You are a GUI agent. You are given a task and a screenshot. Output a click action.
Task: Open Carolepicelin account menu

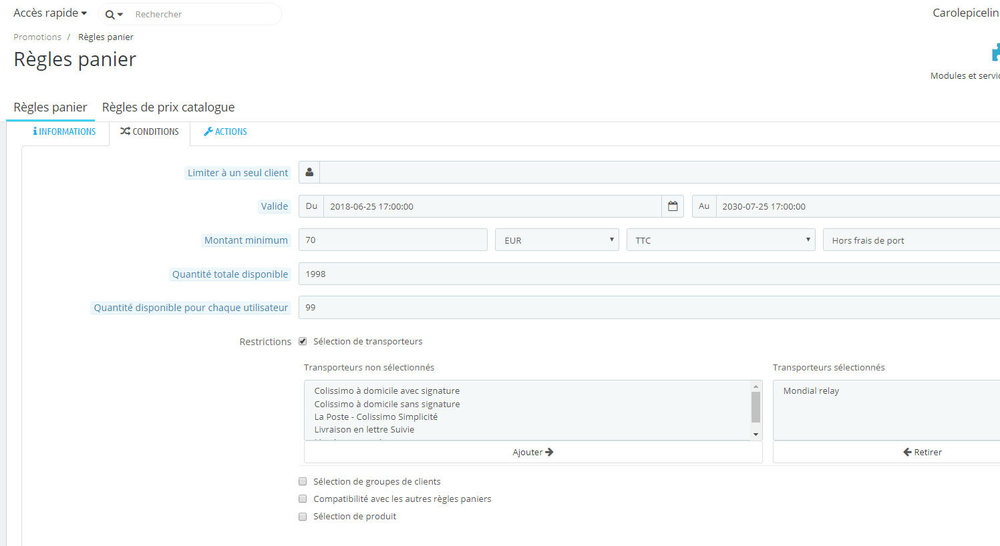966,13
